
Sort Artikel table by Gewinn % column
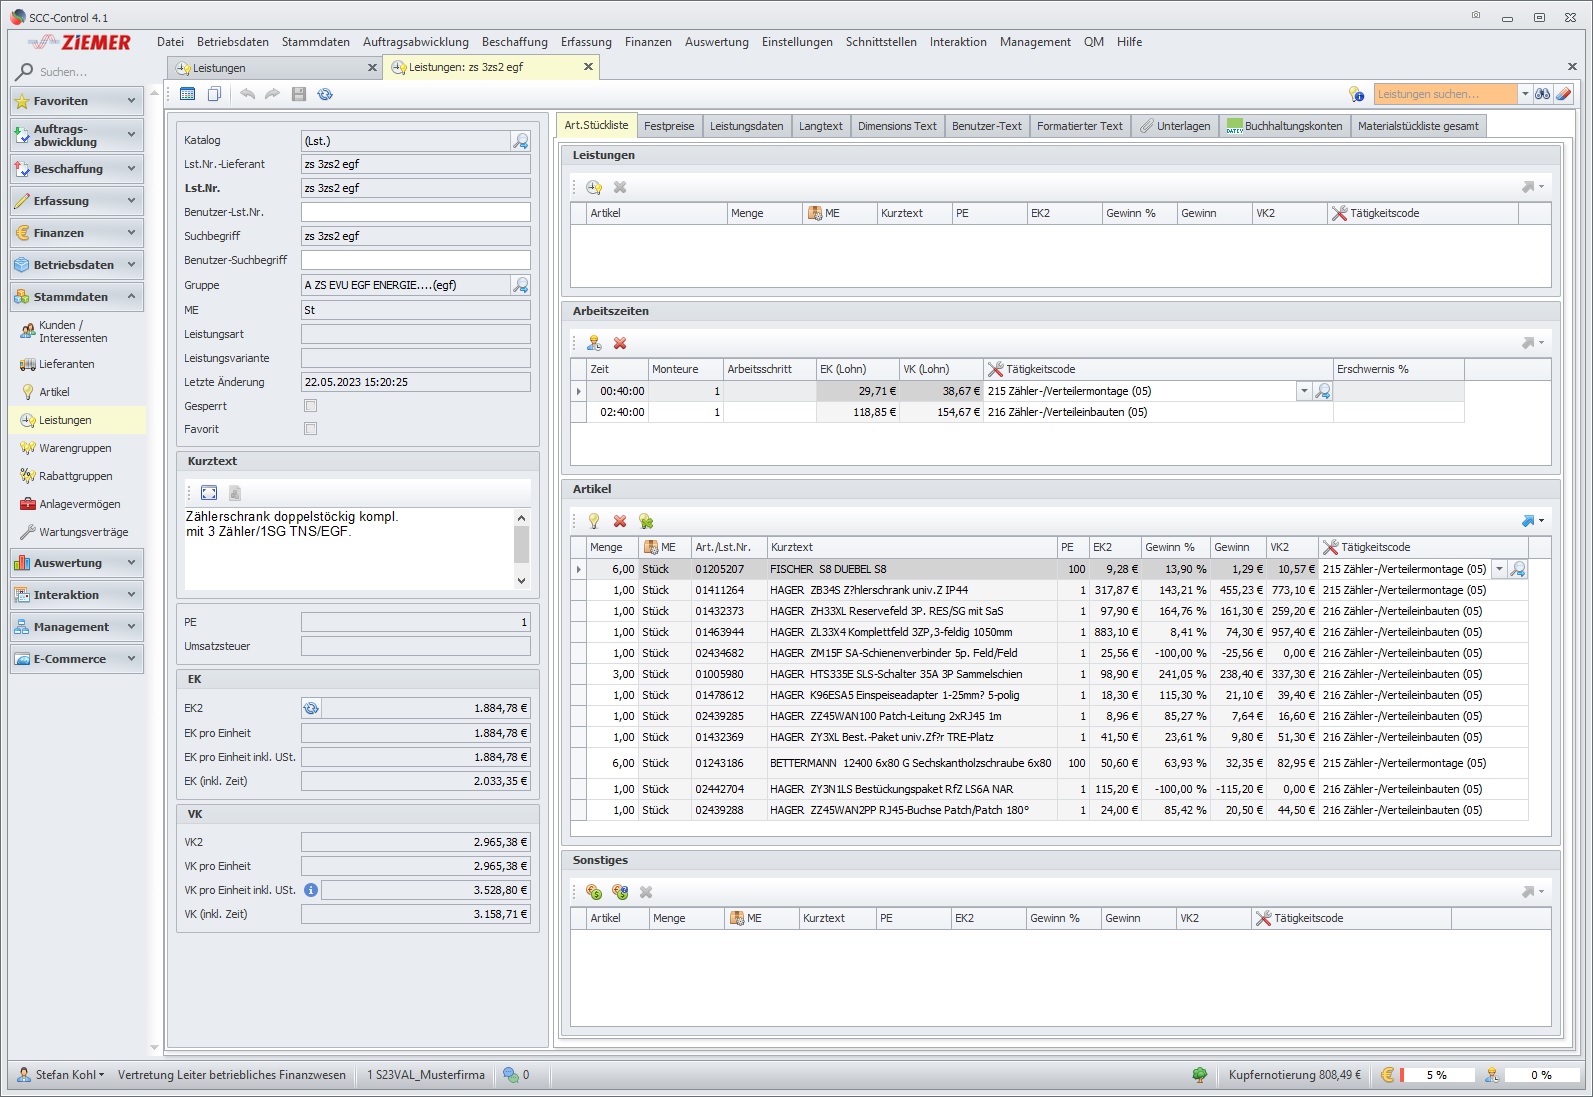click(1175, 547)
